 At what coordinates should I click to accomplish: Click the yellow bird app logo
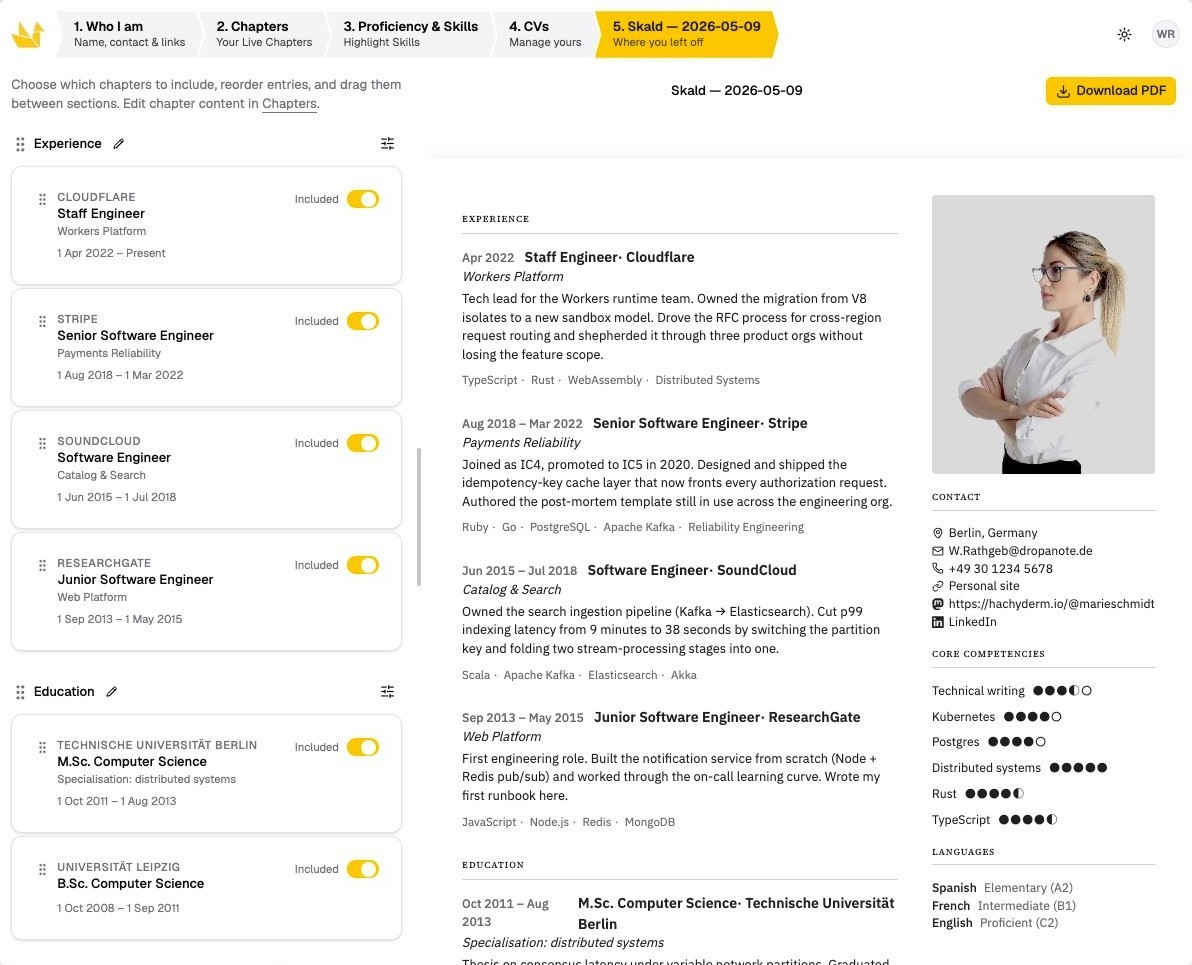pyautogui.click(x=28, y=34)
